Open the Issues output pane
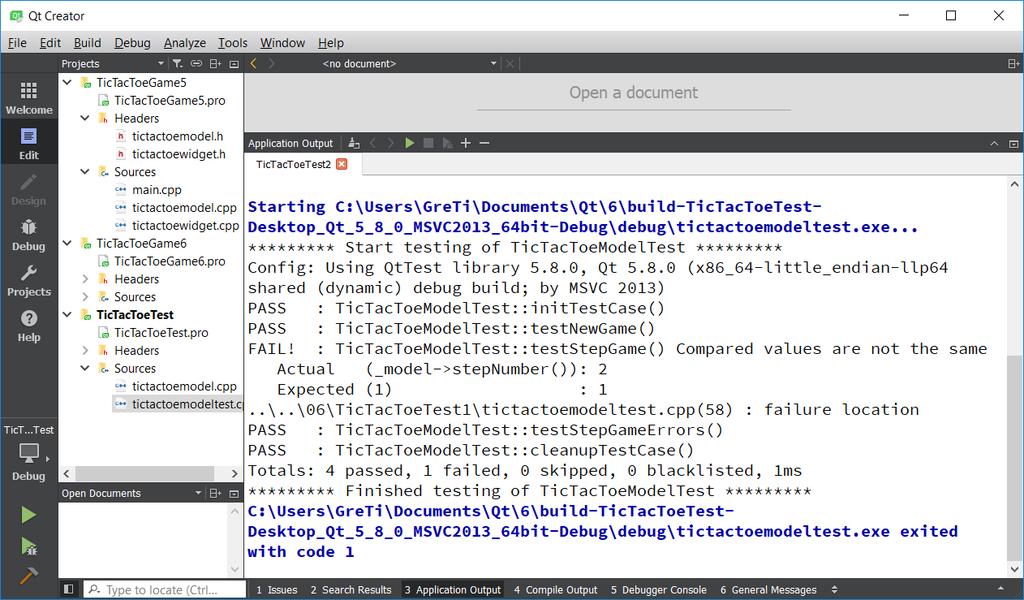 coord(276,590)
